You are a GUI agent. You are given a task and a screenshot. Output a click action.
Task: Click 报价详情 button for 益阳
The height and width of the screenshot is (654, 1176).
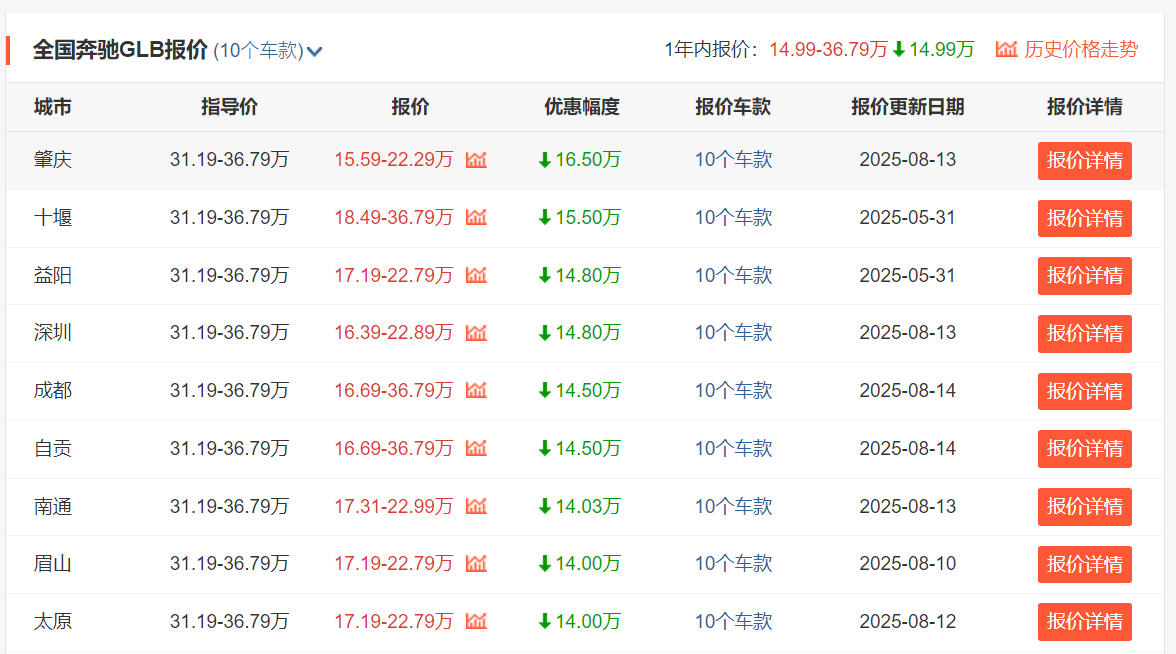(x=1084, y=276)
